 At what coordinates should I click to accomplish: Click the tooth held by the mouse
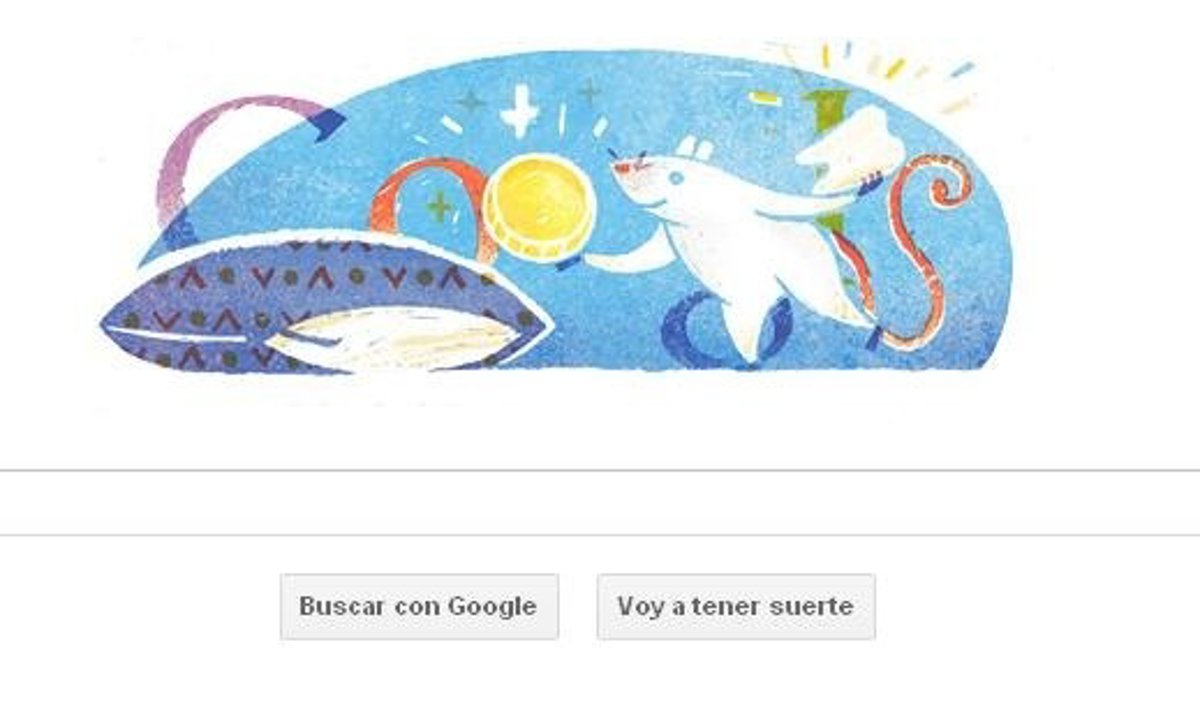pyautogui.click(x=850, y=150)
